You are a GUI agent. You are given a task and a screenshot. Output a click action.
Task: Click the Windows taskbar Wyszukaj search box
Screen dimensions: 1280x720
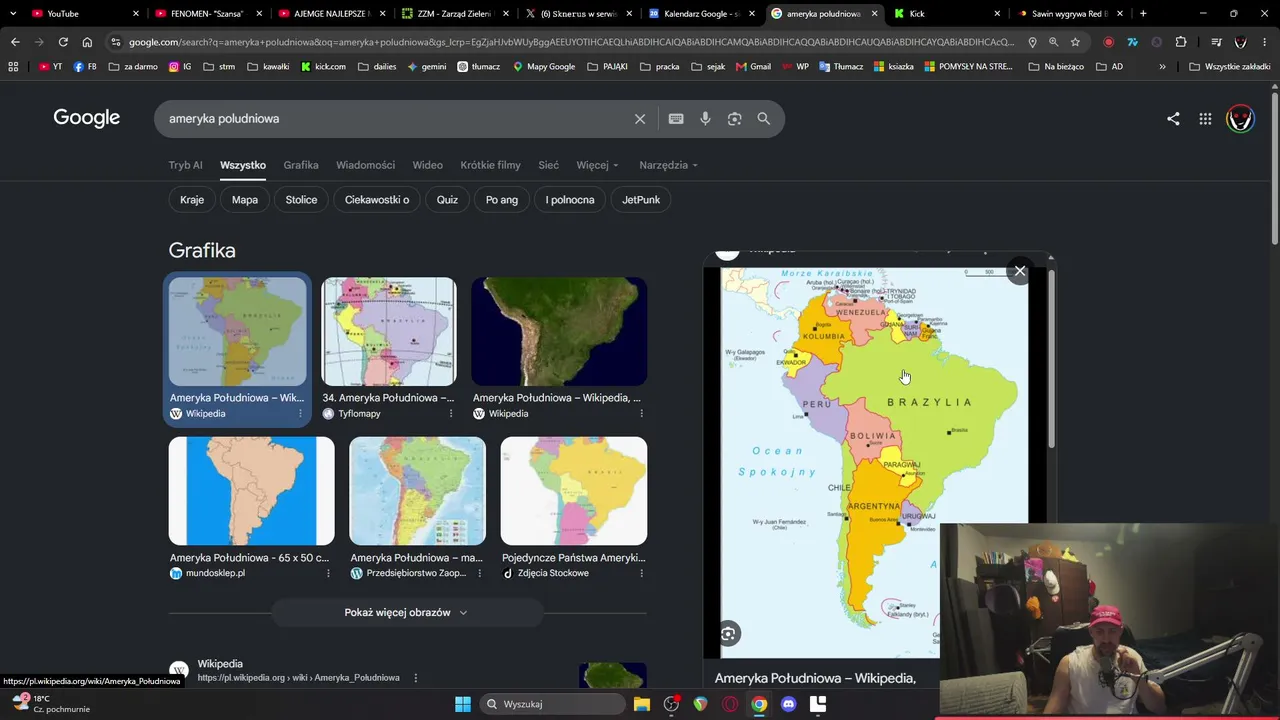(x=553, y=704)
